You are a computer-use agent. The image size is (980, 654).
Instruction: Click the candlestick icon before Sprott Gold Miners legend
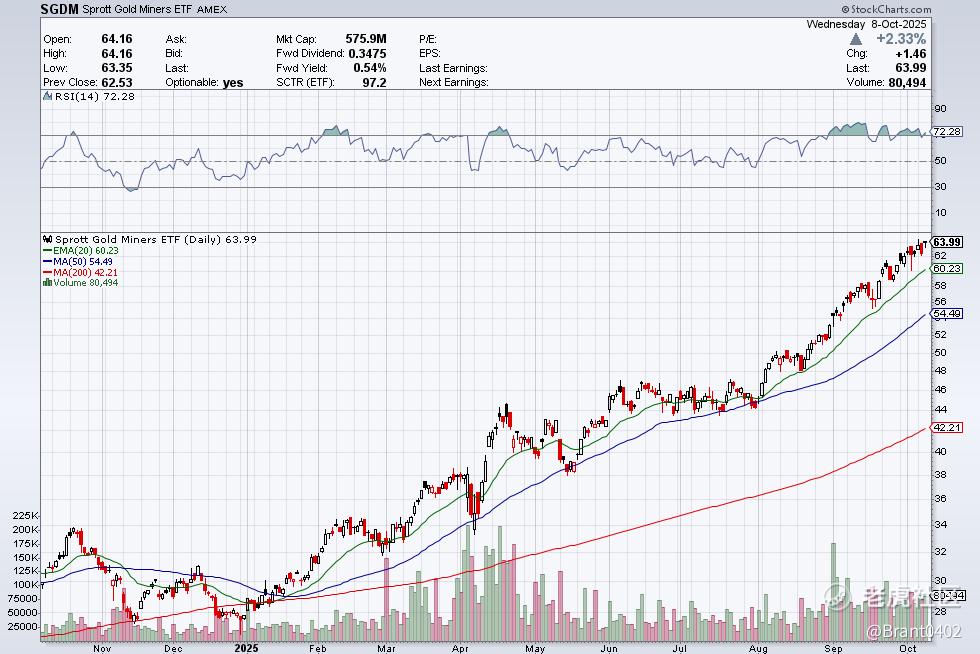click(48, 239)
